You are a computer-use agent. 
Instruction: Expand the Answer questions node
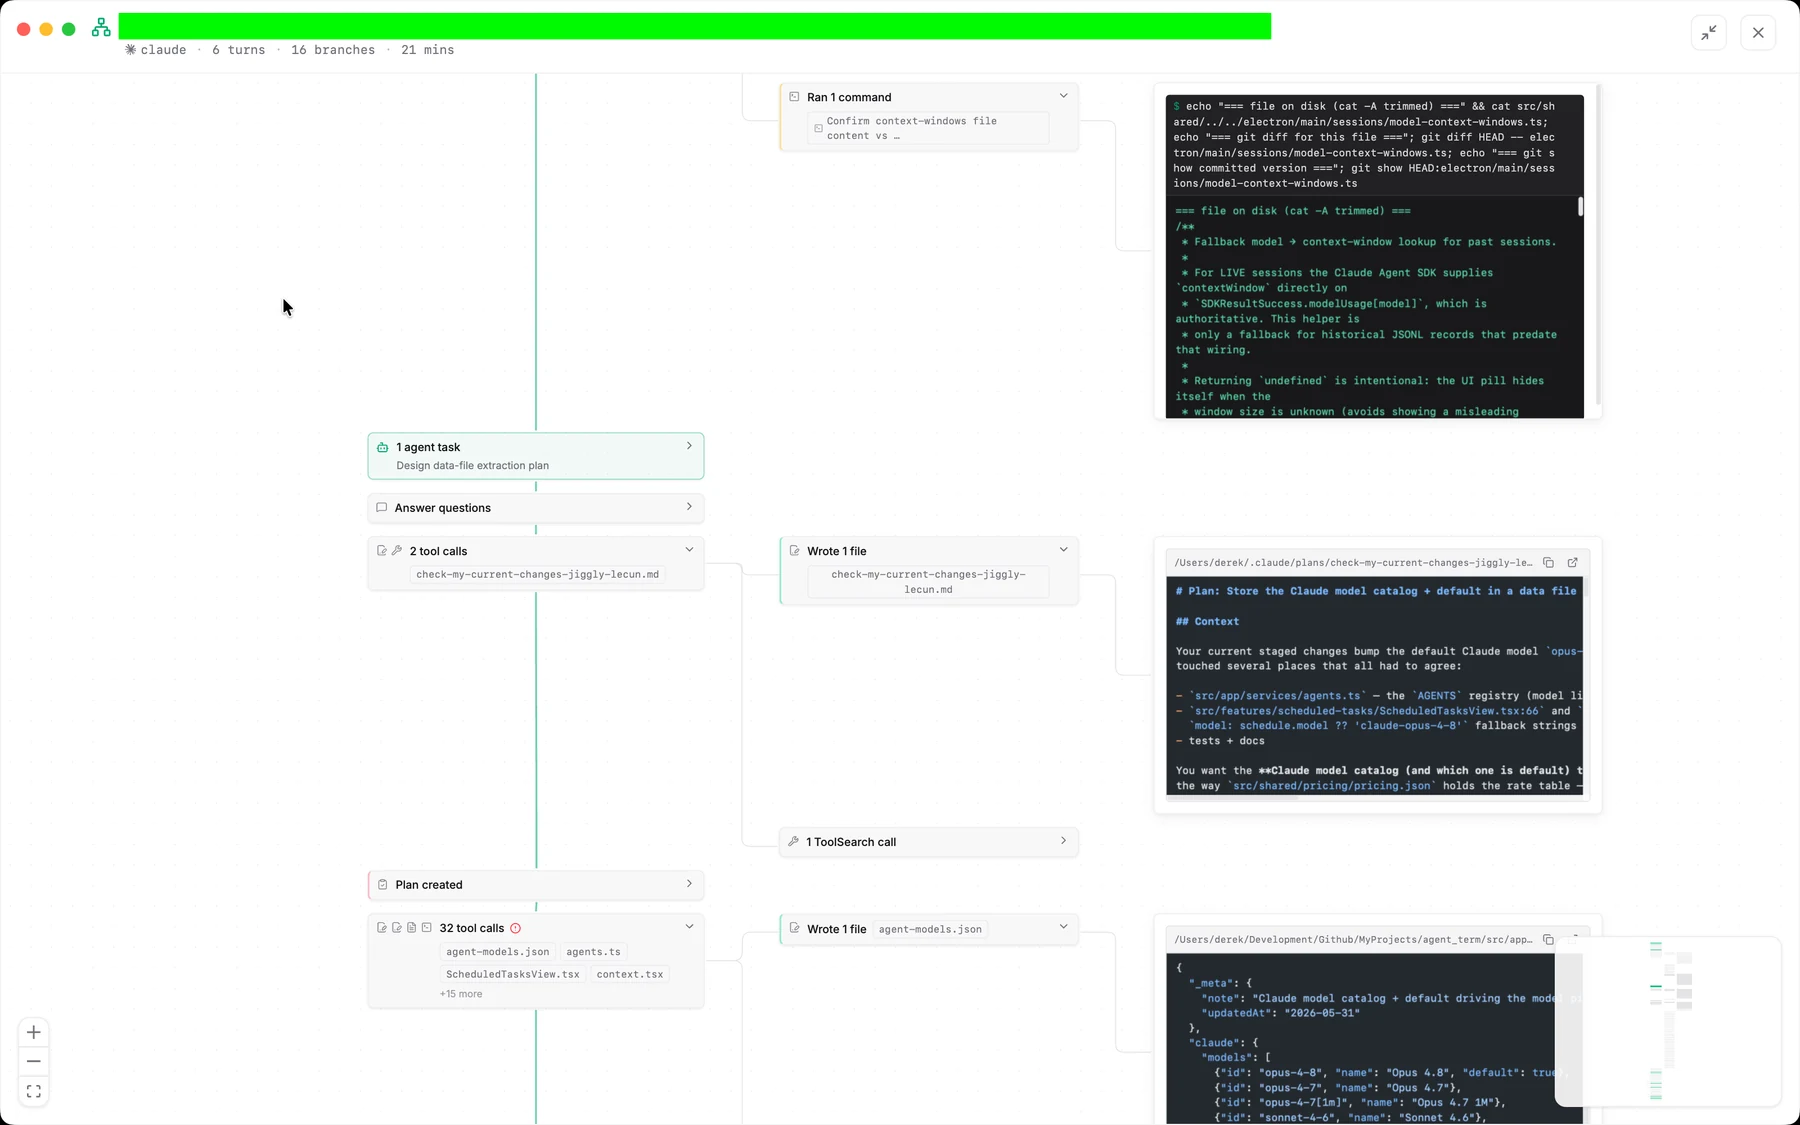click(x=689, y=507)
